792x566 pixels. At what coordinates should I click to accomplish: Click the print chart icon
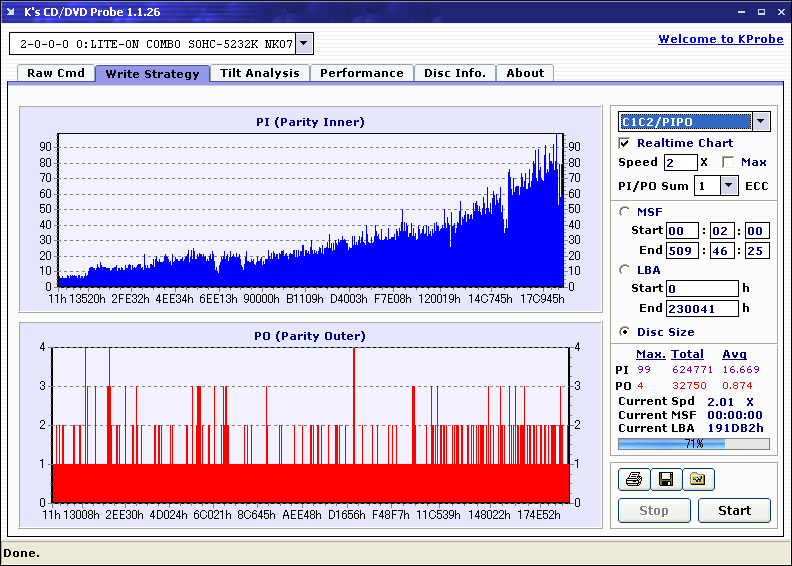pos(633,480)
